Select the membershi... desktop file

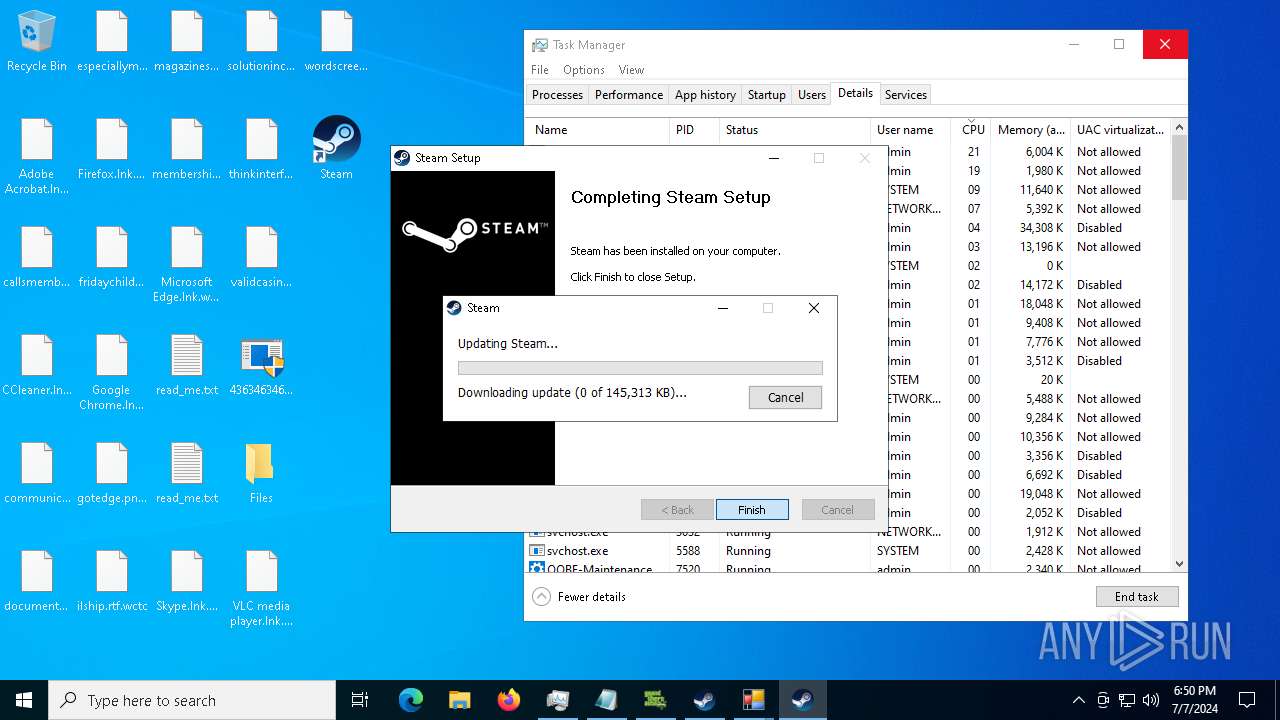click(186, 149)
